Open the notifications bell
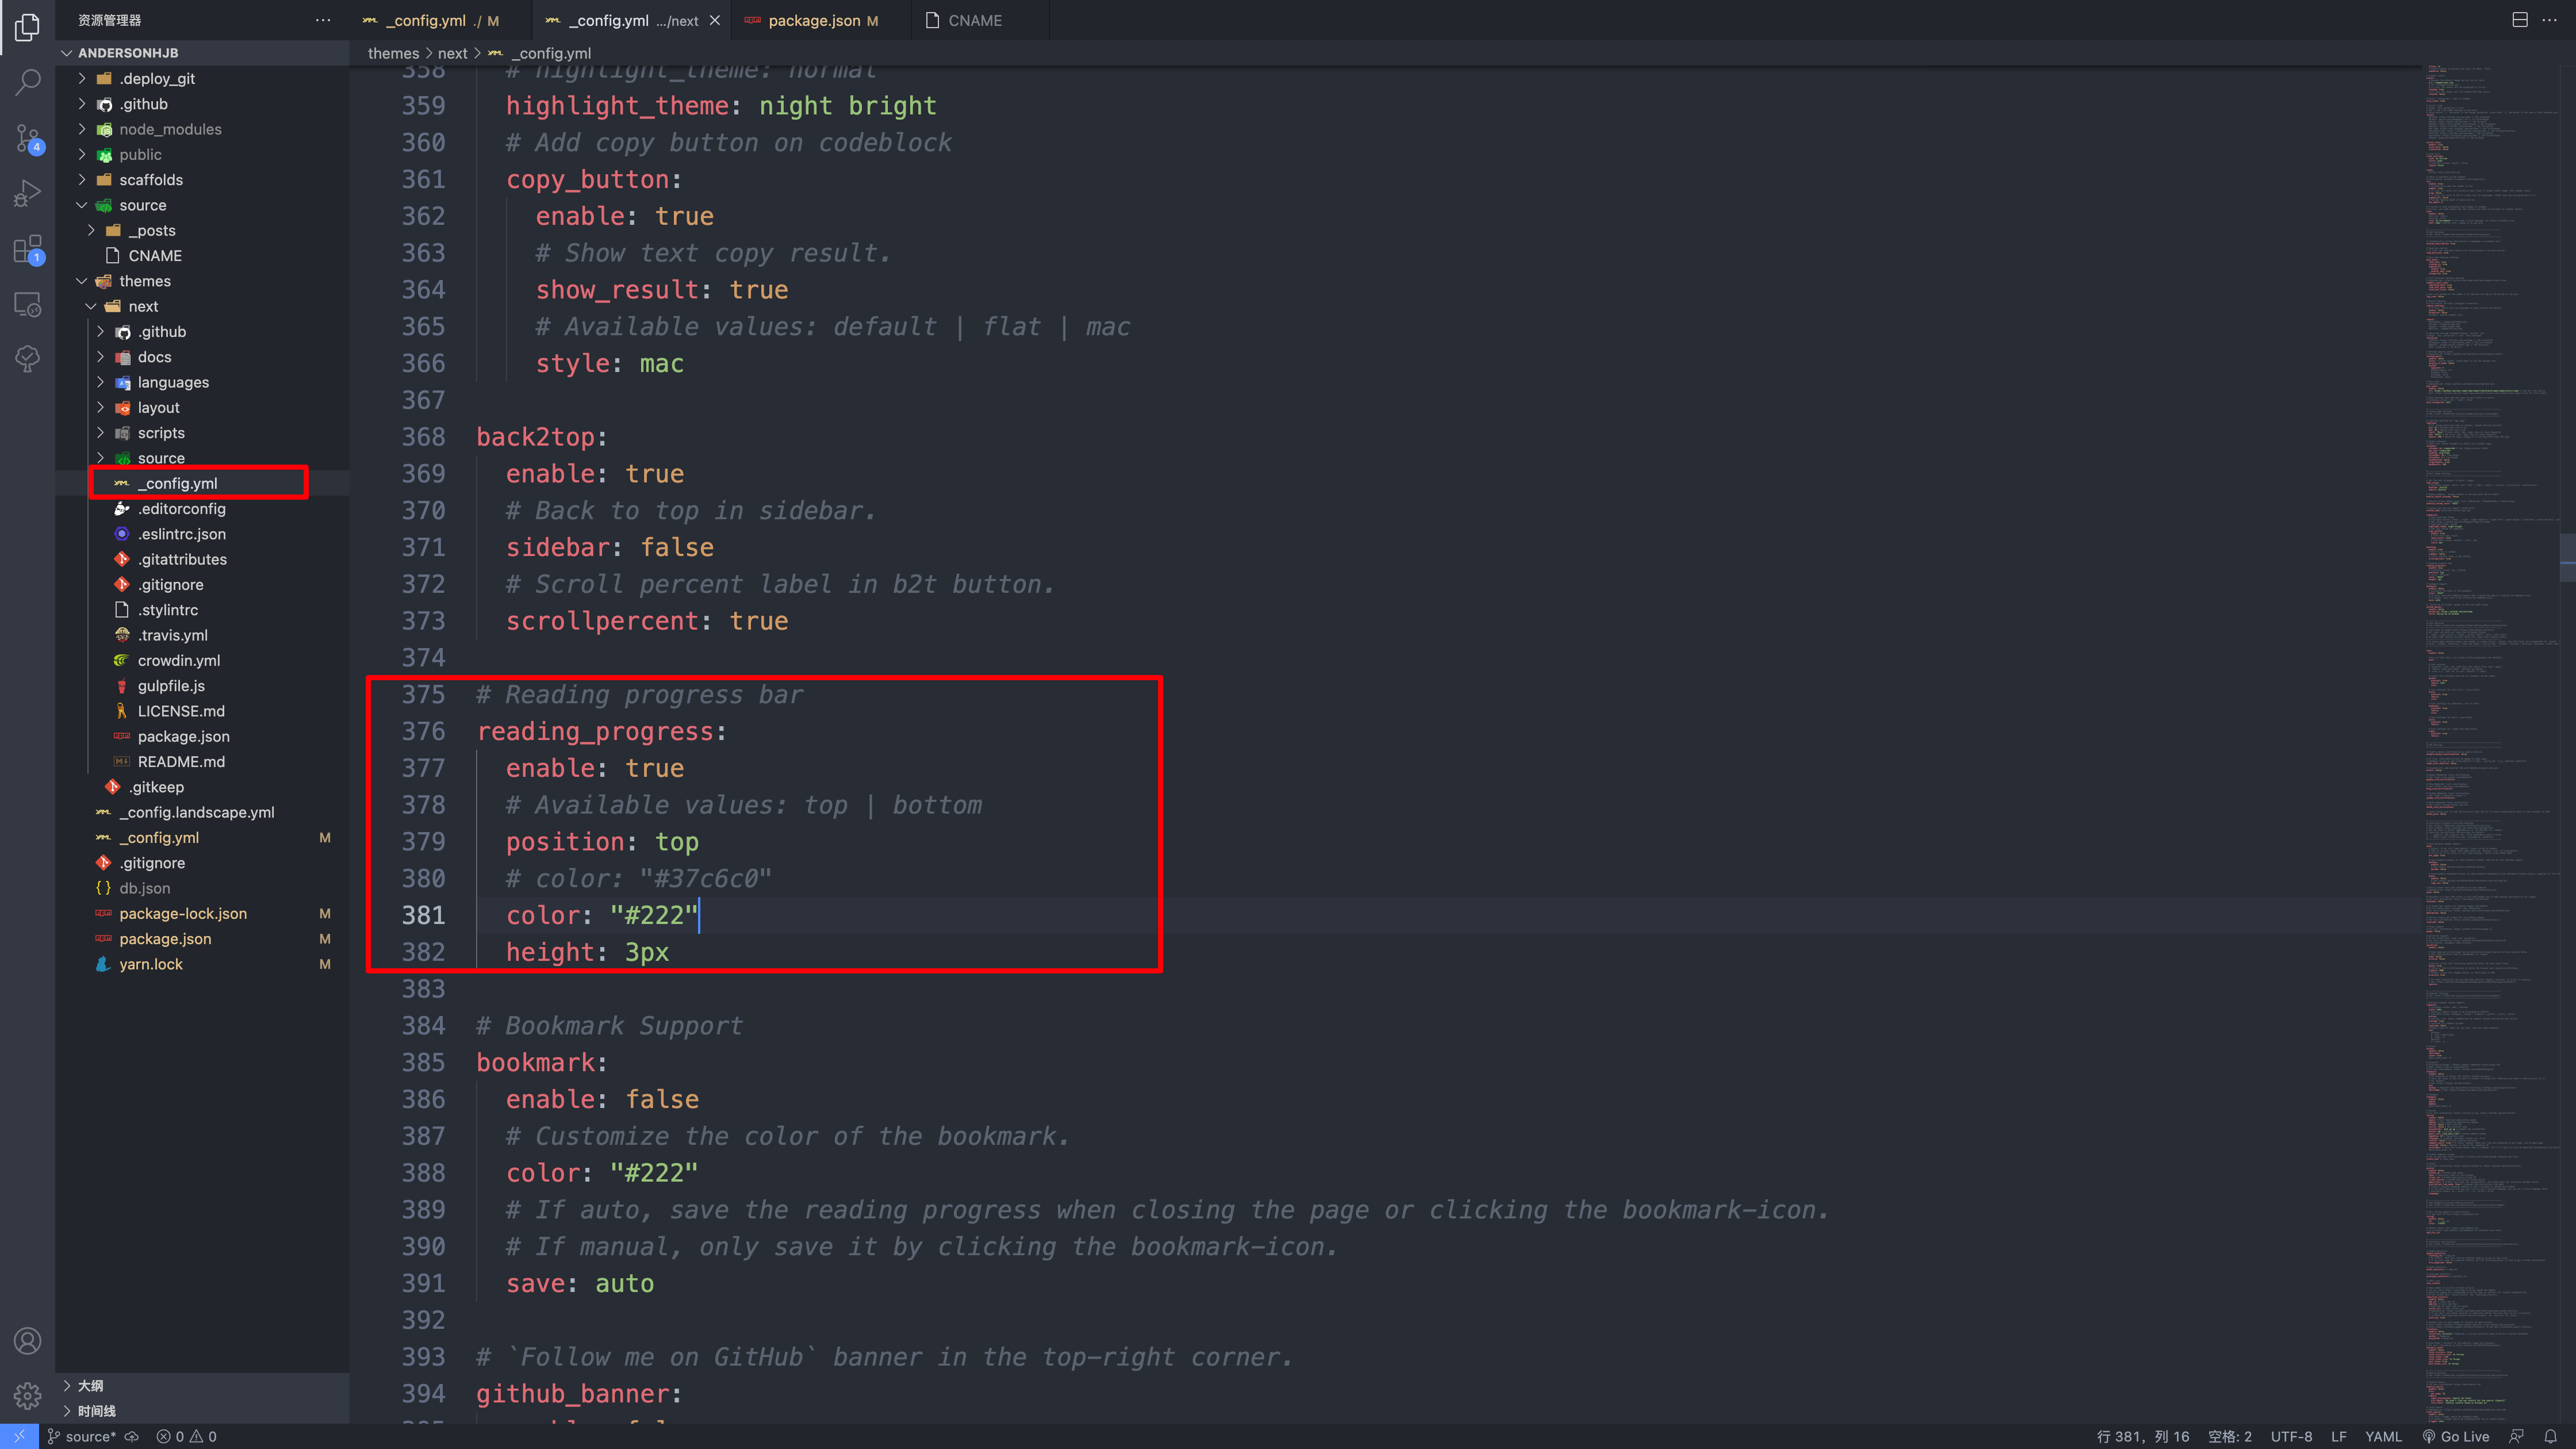This screenshot has width=2576, height=1449. (2551, 1436)
